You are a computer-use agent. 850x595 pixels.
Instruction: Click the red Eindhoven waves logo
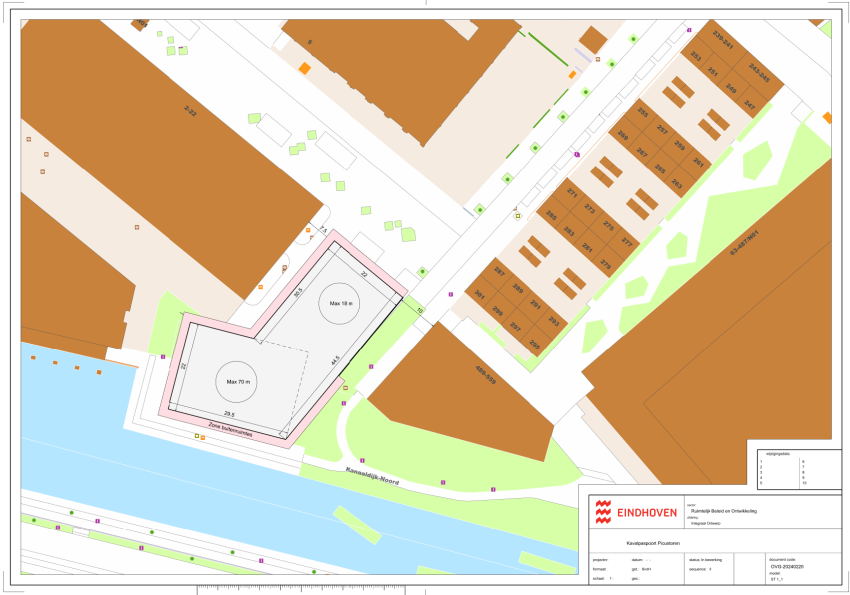[602, 511]
